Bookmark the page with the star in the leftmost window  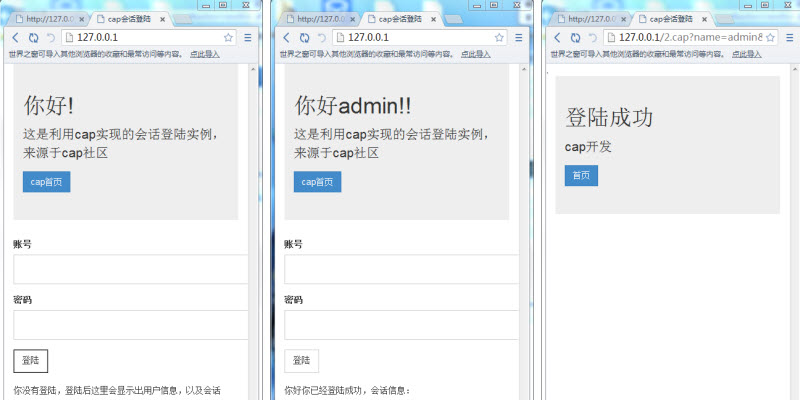coord(228,37)
